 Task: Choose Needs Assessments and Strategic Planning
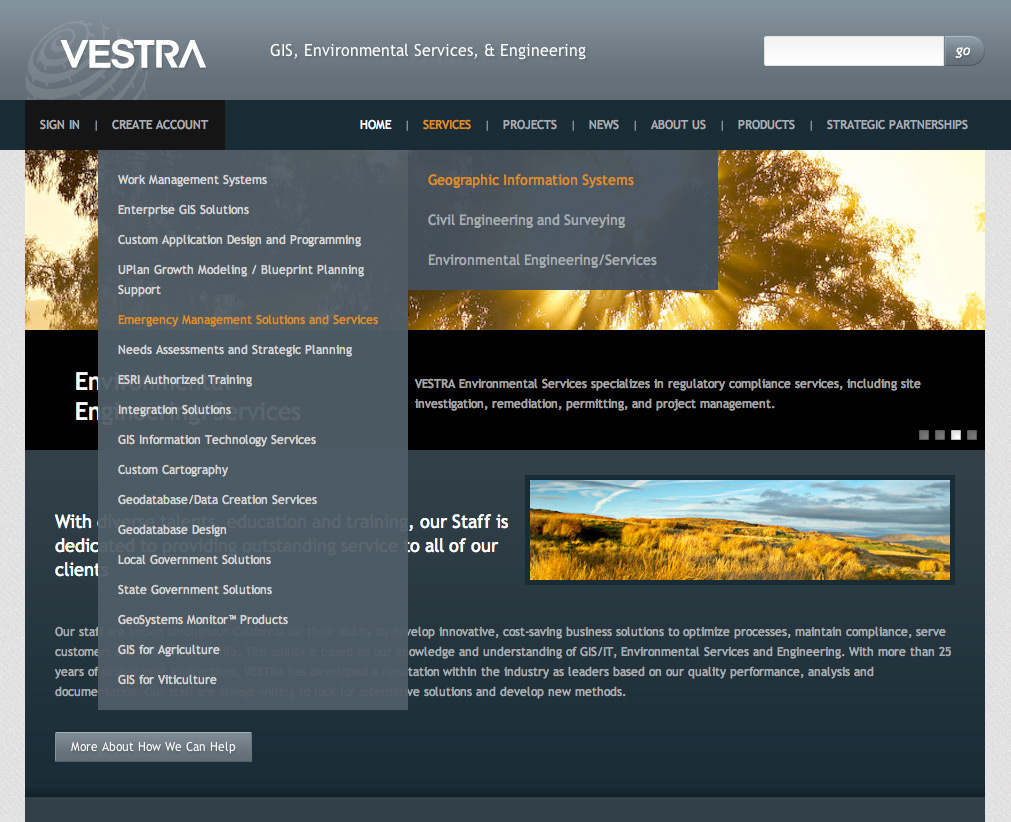tap(235, 350)
